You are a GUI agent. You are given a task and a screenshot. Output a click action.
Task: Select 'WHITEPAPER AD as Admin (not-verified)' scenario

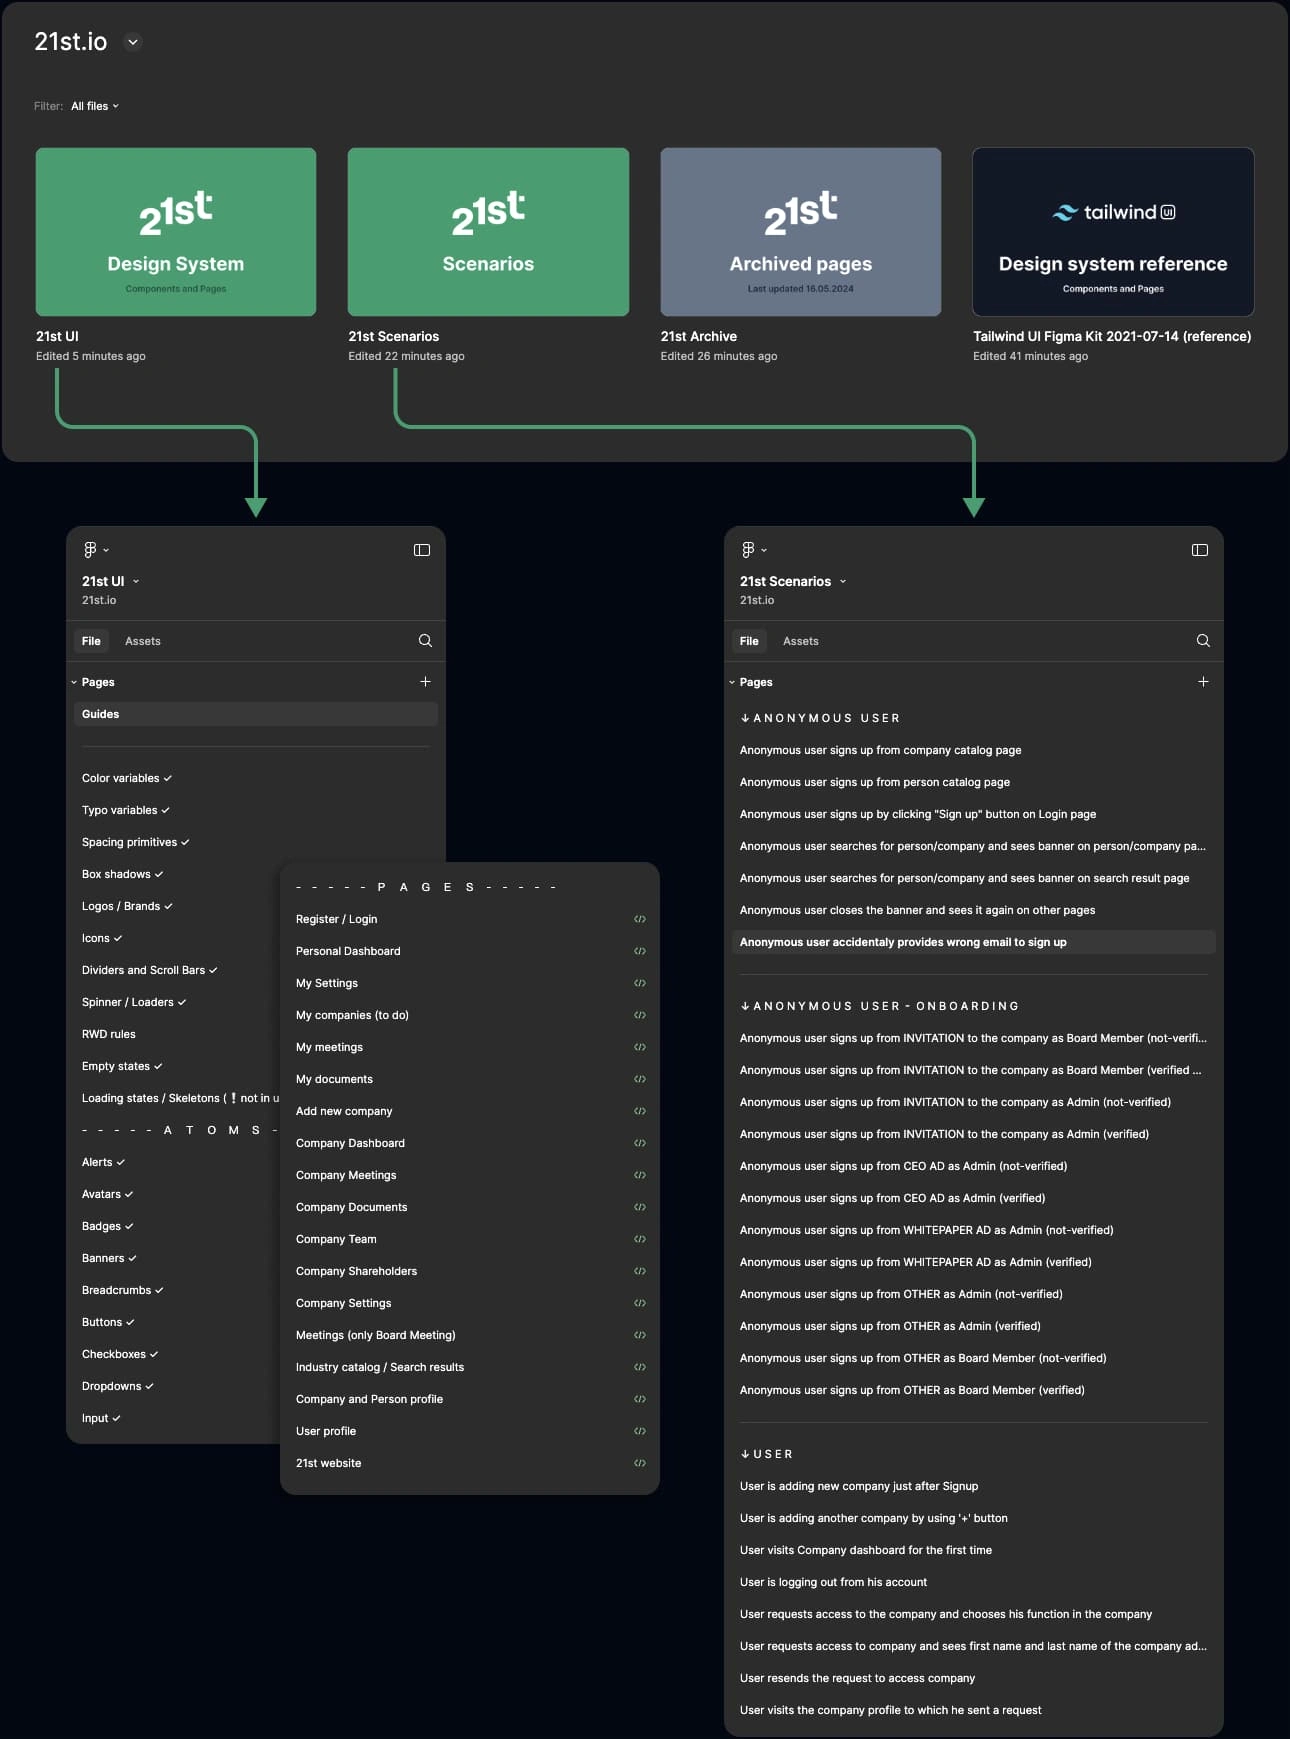click(926, 1230)
